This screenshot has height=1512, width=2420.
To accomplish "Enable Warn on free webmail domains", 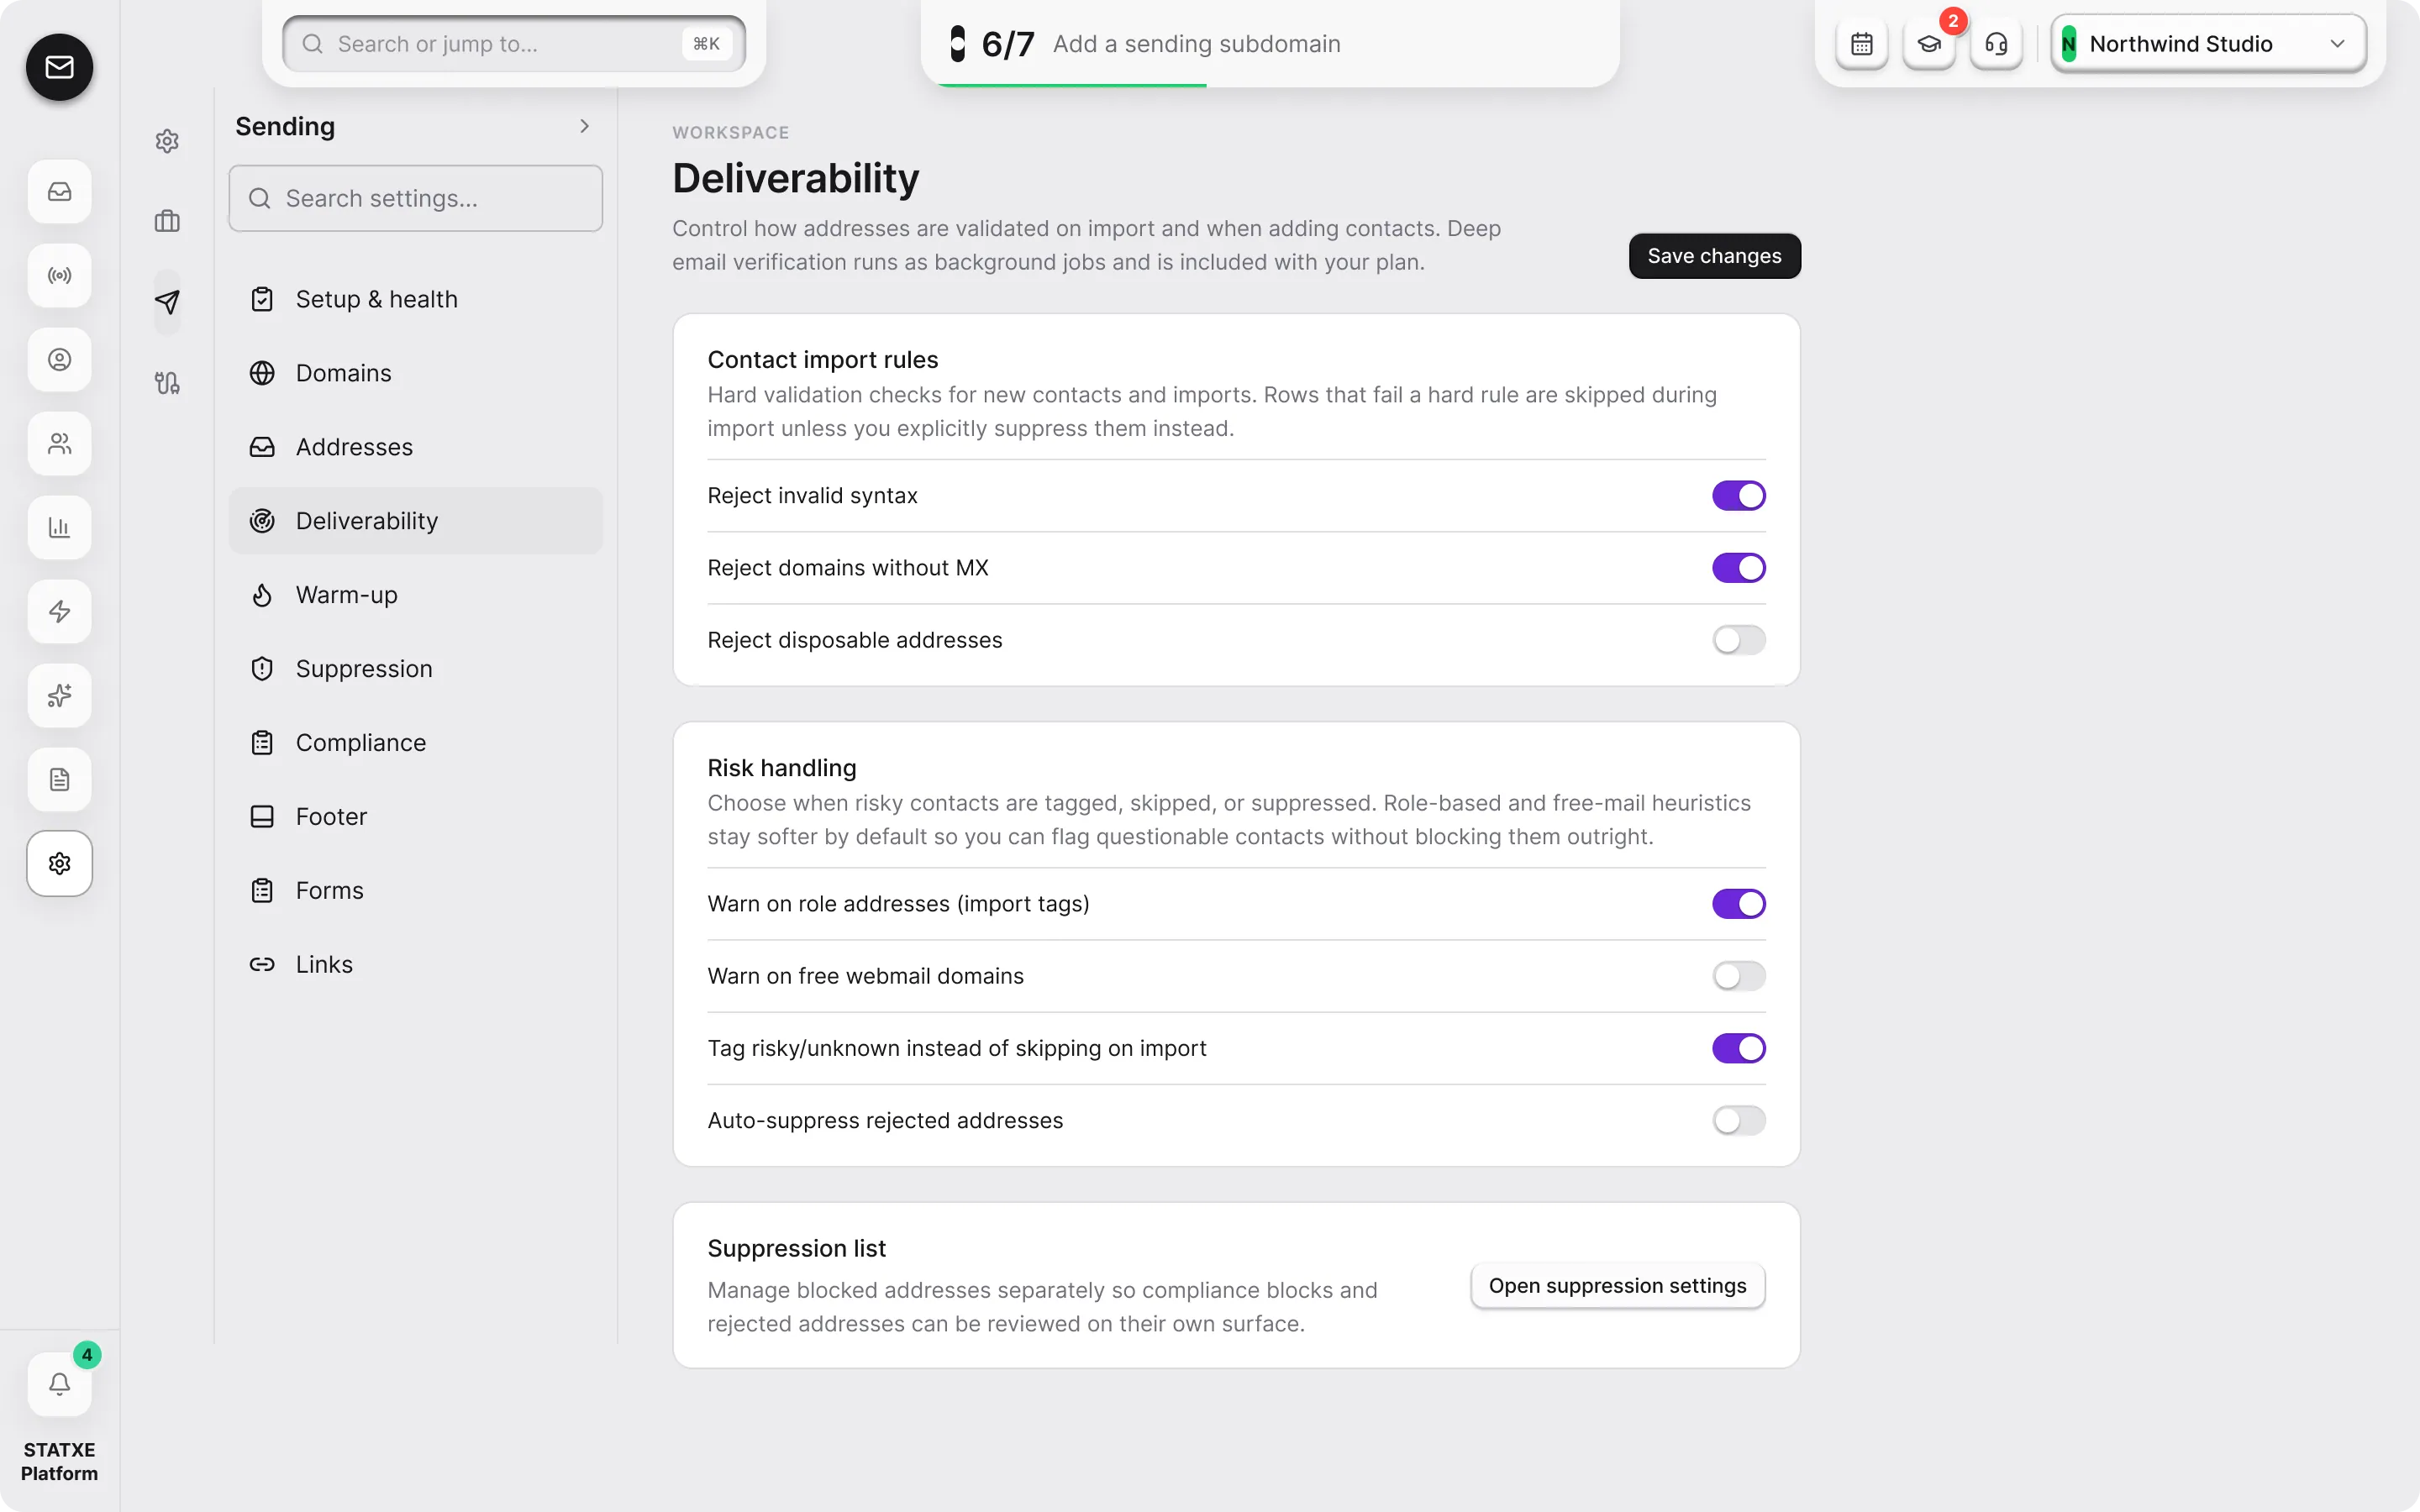I will coord(1738,976).
